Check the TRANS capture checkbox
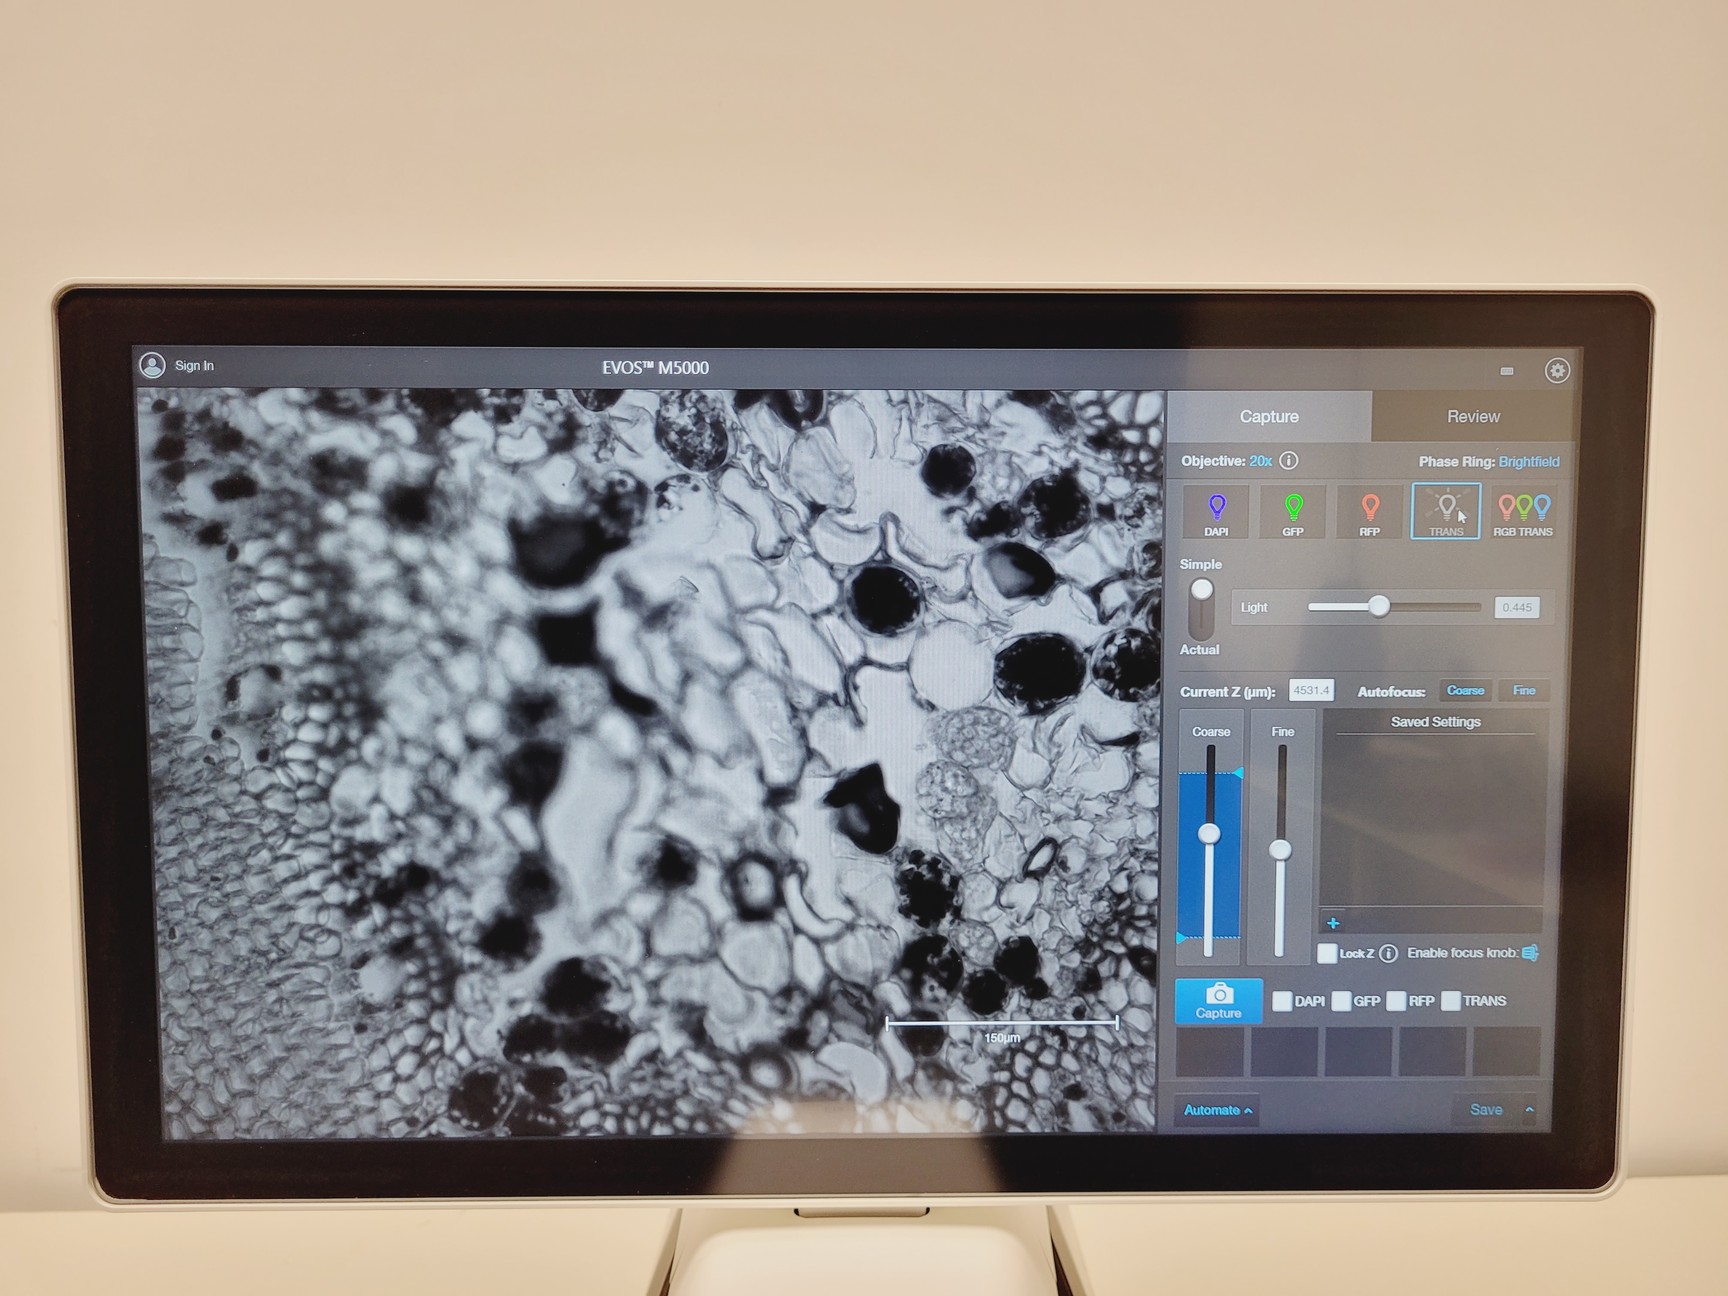The image size is (1728, 1296). [1451, 1000]
